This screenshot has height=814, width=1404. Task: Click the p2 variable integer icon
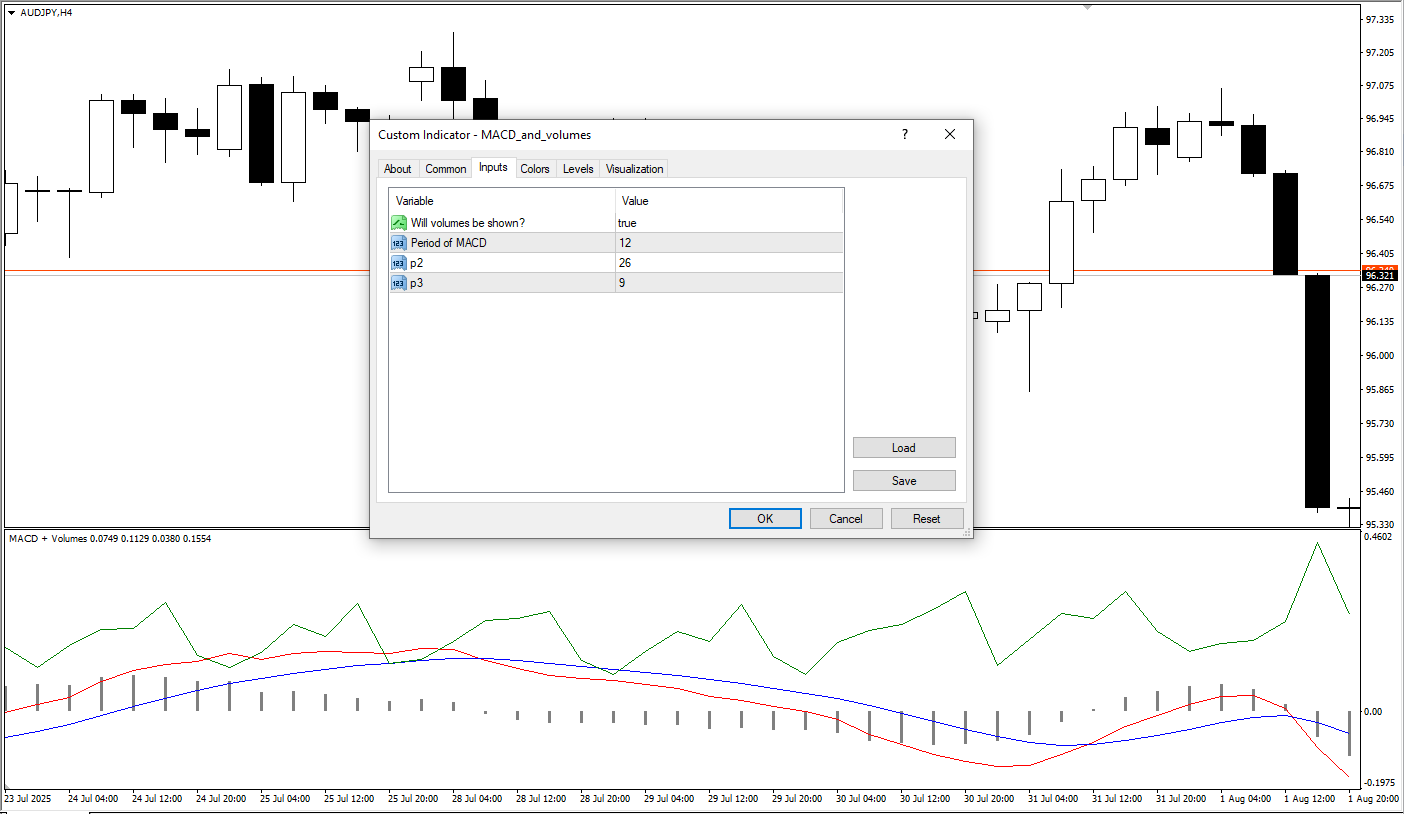tap(399, 263)
